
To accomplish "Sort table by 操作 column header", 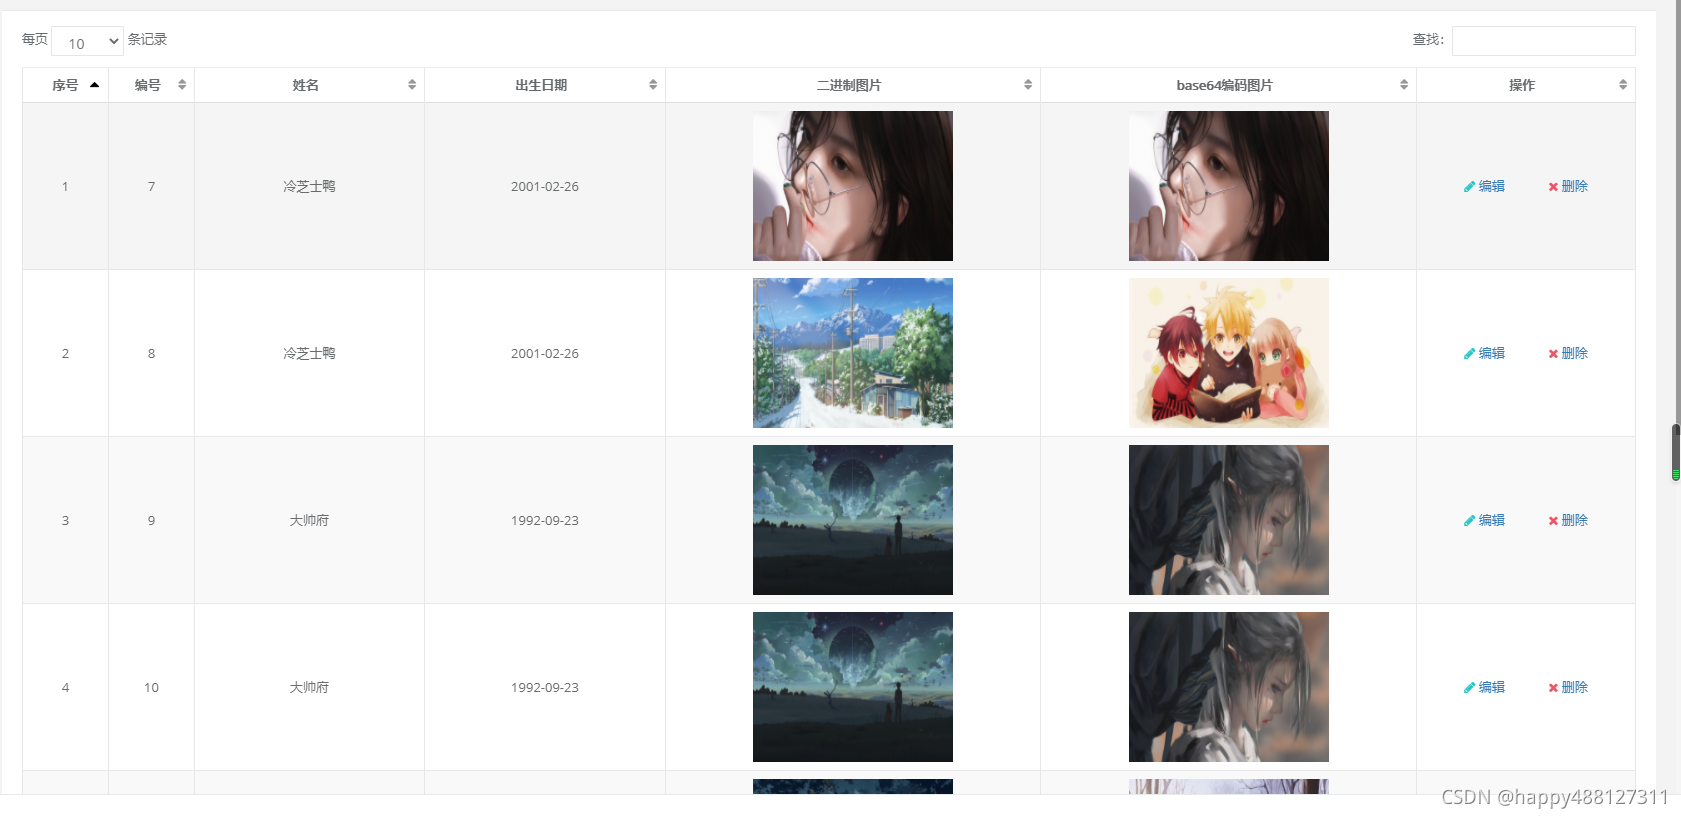I will [x=1526, y=85].
